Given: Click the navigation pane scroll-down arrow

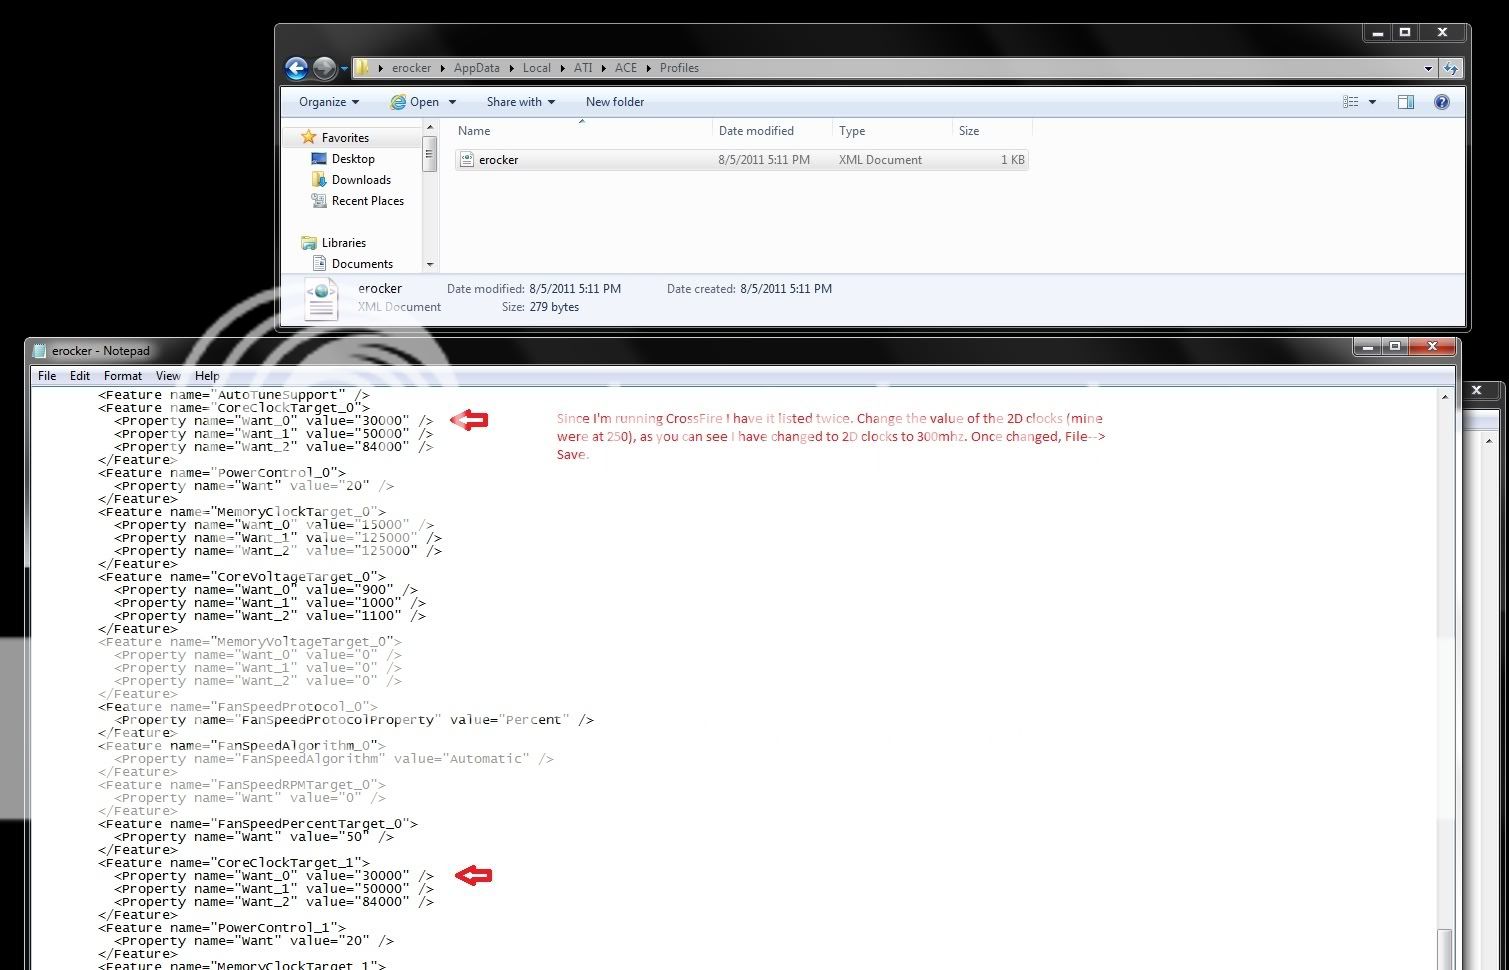Looking at the screenshot, I should (x=430, y=265).
